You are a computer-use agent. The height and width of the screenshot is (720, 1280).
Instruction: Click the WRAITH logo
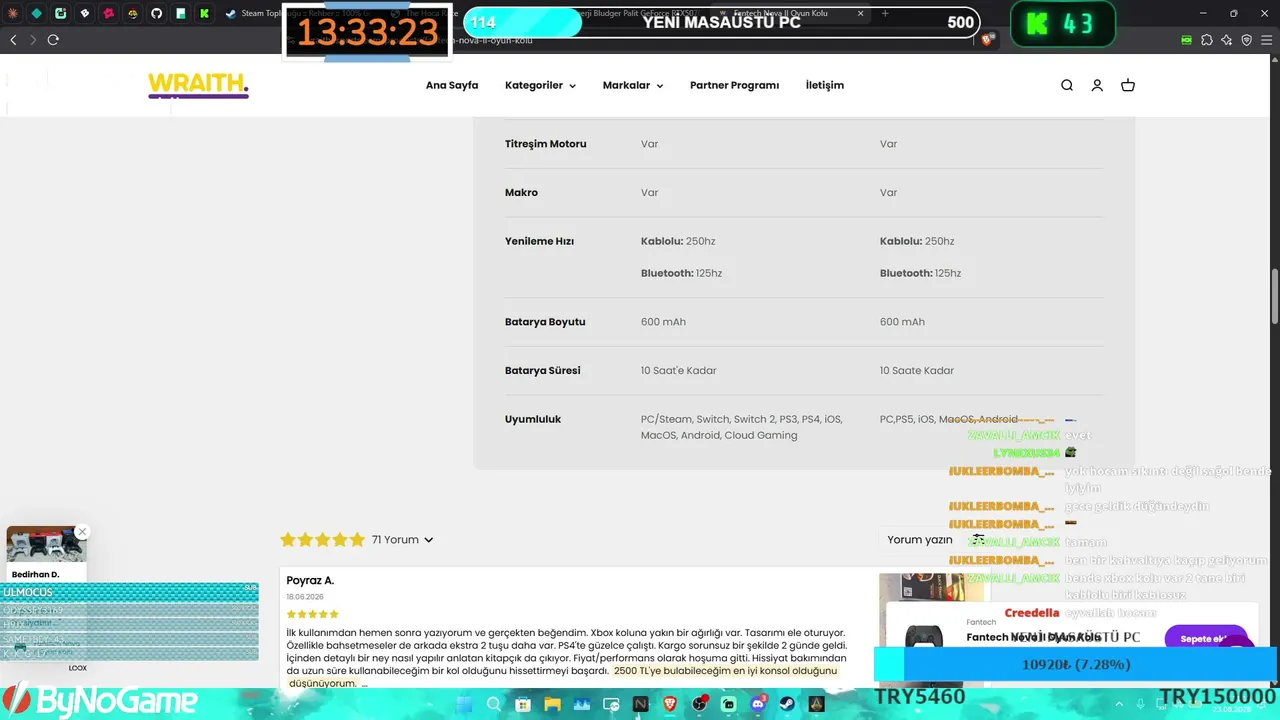coord(198,86)
